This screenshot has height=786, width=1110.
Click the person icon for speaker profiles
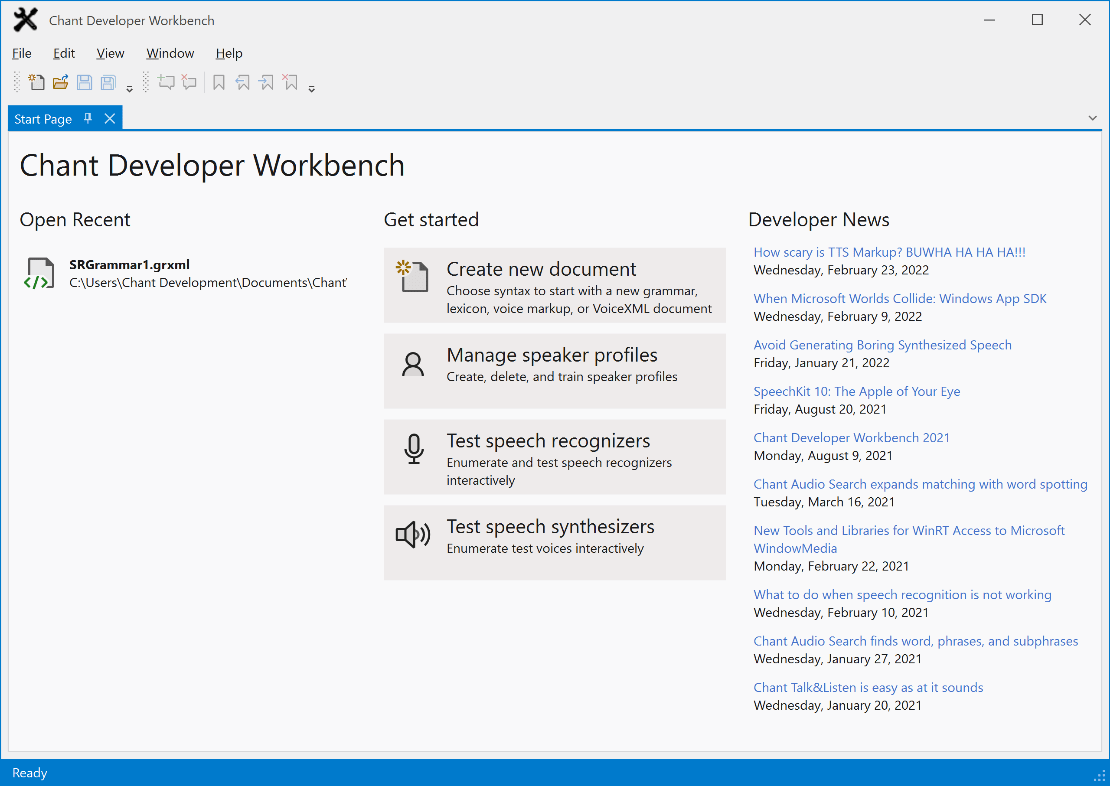pos(413,365)
